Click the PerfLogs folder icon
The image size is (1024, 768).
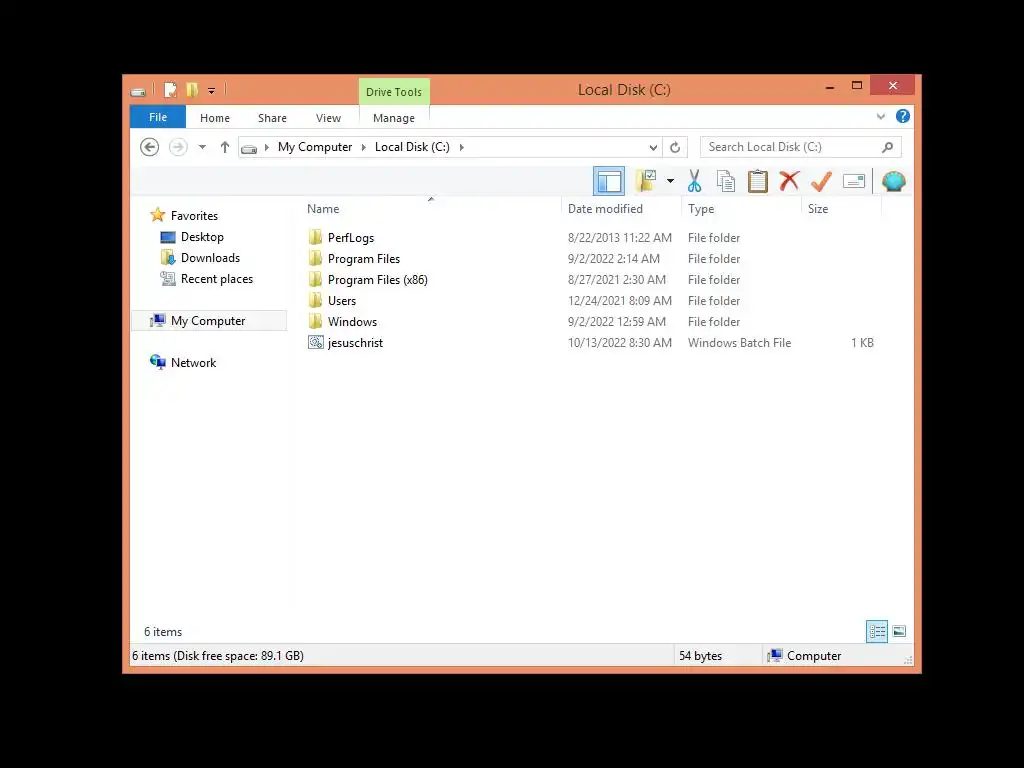pyautogui.click(x=315, y=237)
